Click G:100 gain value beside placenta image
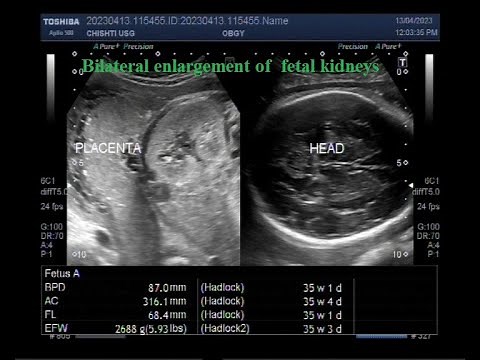This screenshot has width=480, height=360. tap(52, 227)
